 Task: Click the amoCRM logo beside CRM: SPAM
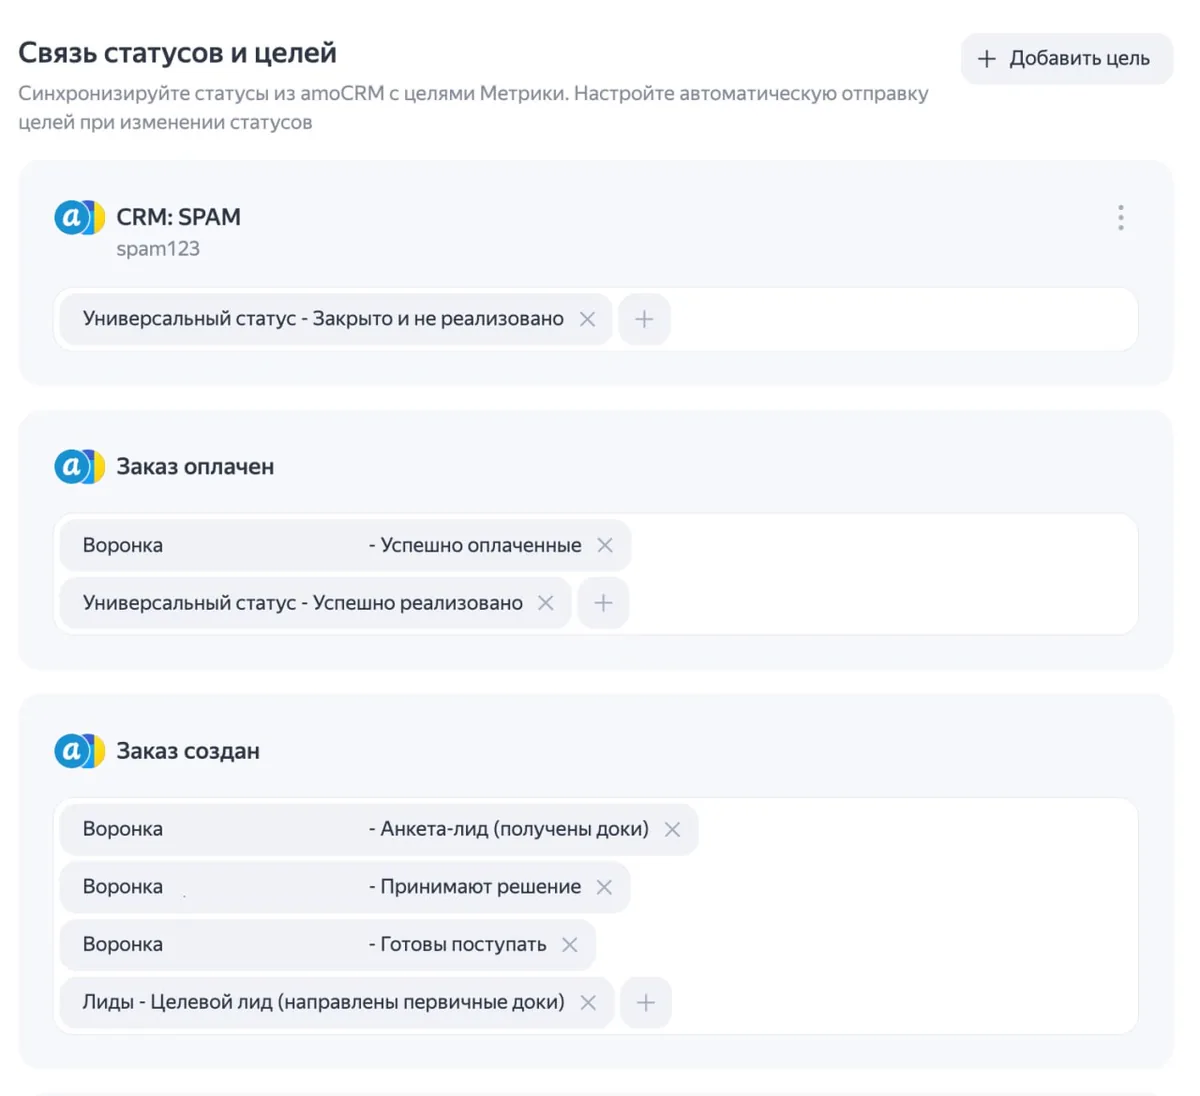[80, 217]
